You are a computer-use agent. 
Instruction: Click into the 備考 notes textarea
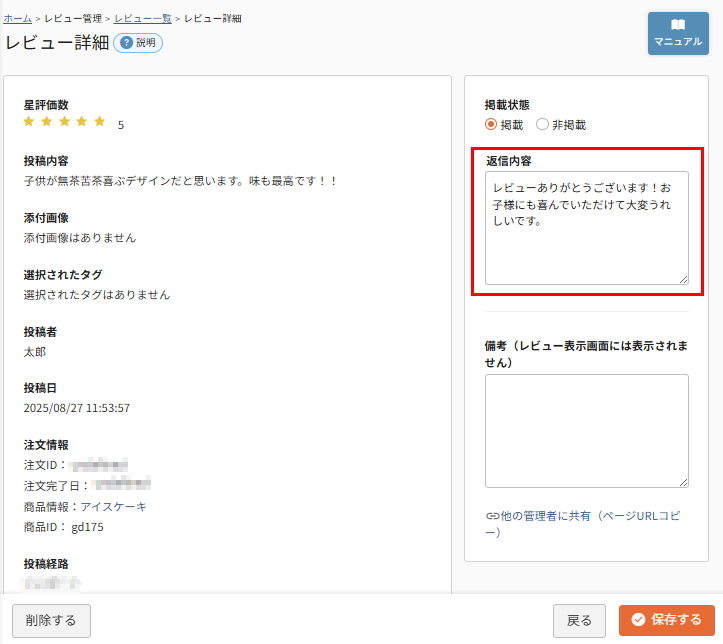point(587,431)
